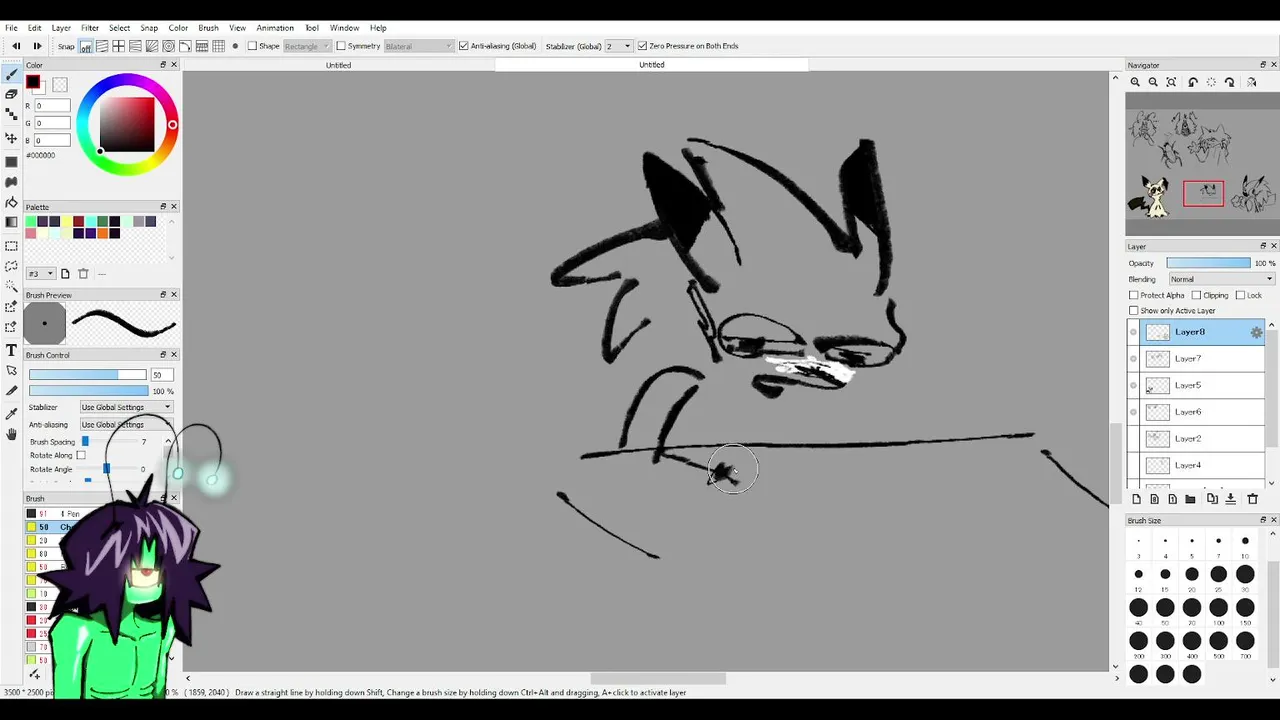Select the Eyedropper tool
The width and height of the screenshot is (1280, 720).
(x=11, y=413)
